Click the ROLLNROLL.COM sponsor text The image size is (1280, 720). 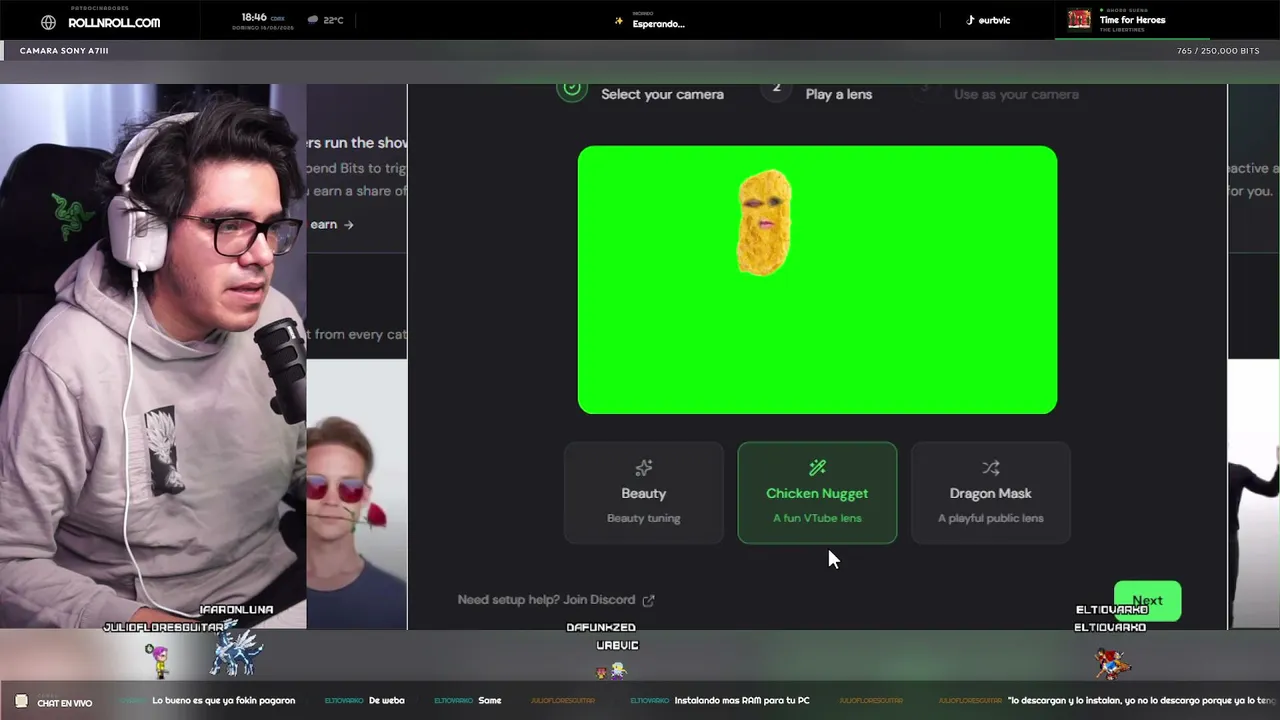click(x=114, y=23)
